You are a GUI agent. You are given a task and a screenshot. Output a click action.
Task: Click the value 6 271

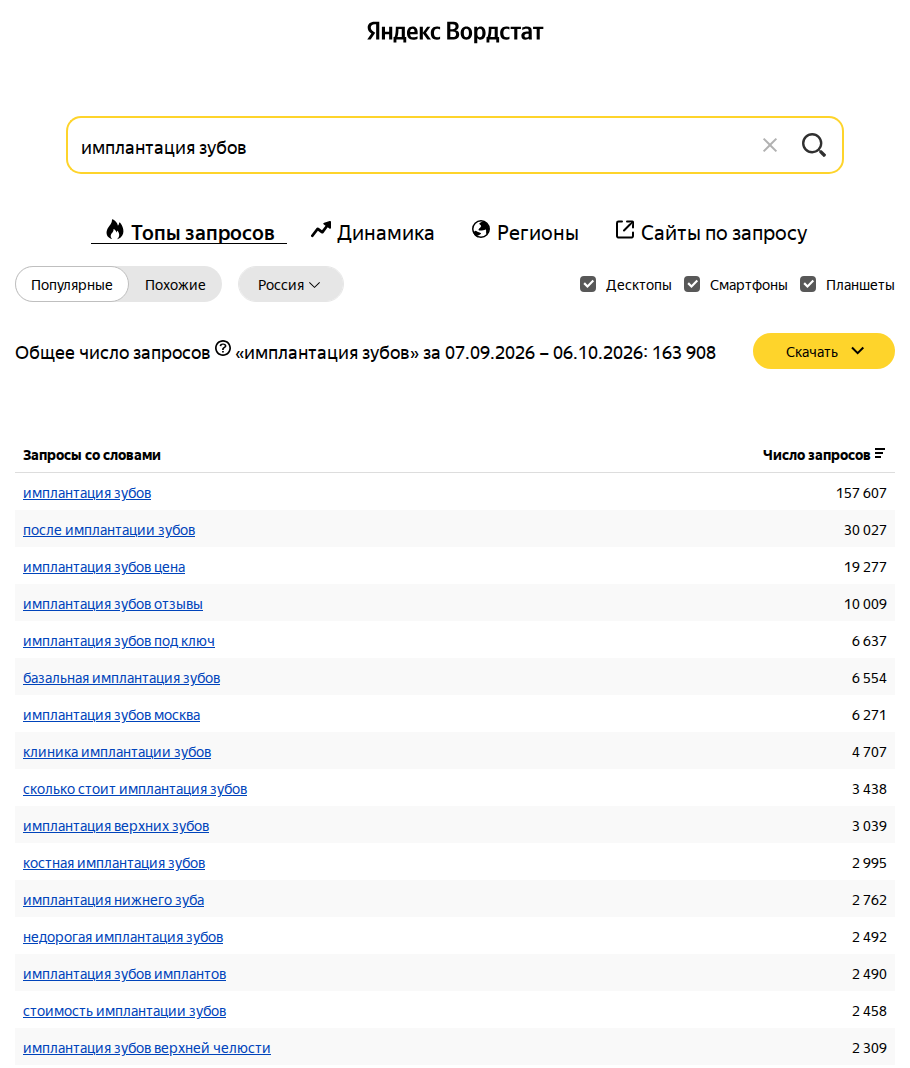tap(869, 715)
